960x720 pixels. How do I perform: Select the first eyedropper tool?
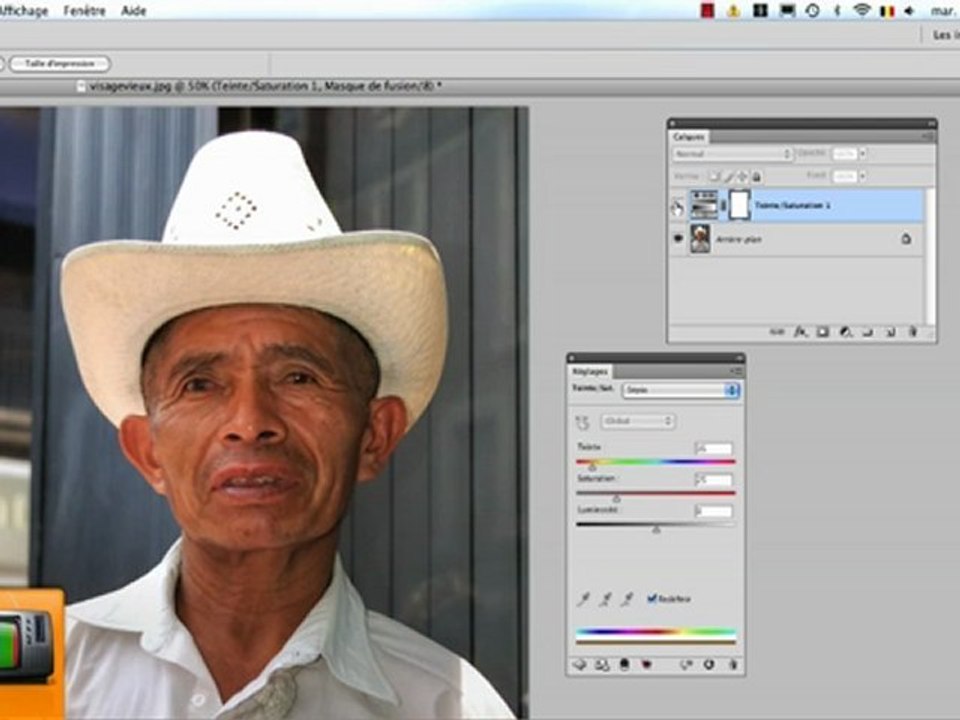click(583, 599)
